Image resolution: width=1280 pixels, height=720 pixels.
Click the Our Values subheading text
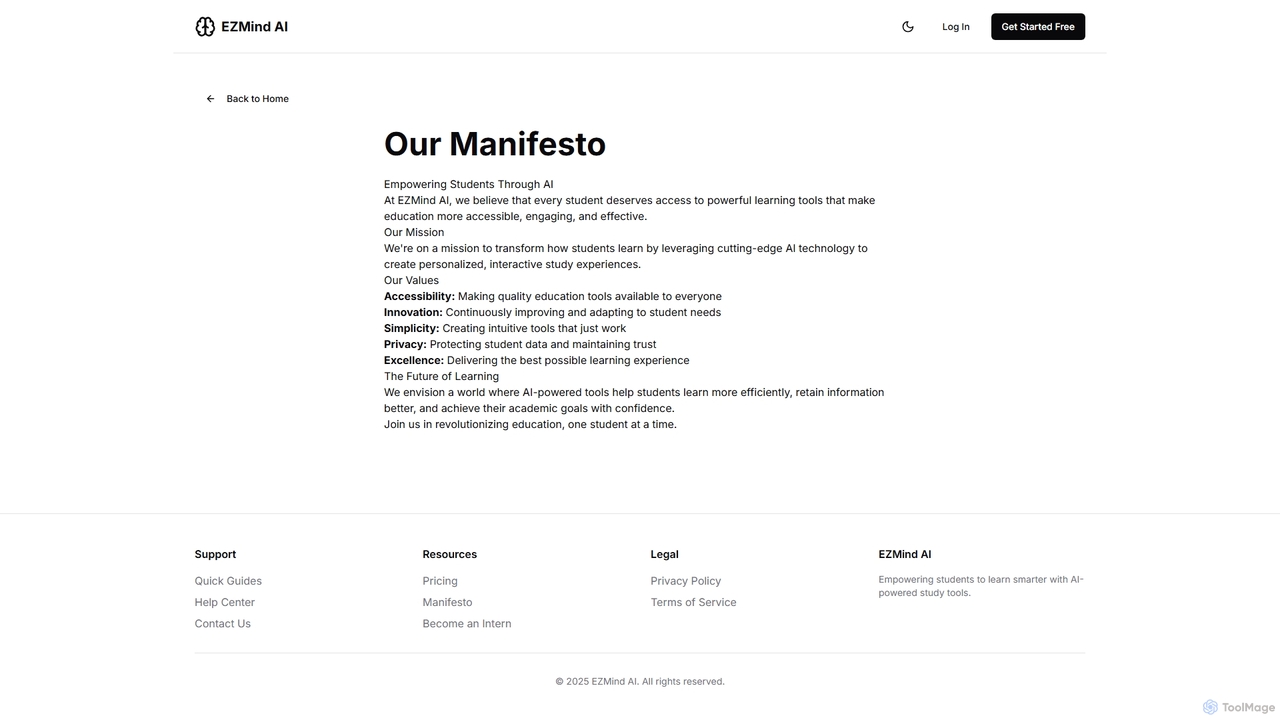(x=411, y=281)
